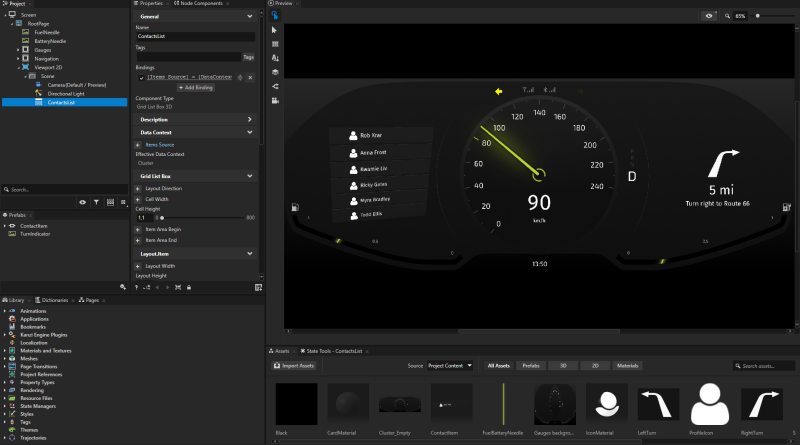This screenshot has width=800, height=445.
Task: Click the Tags button in Properties
Action: click(248, 57)
